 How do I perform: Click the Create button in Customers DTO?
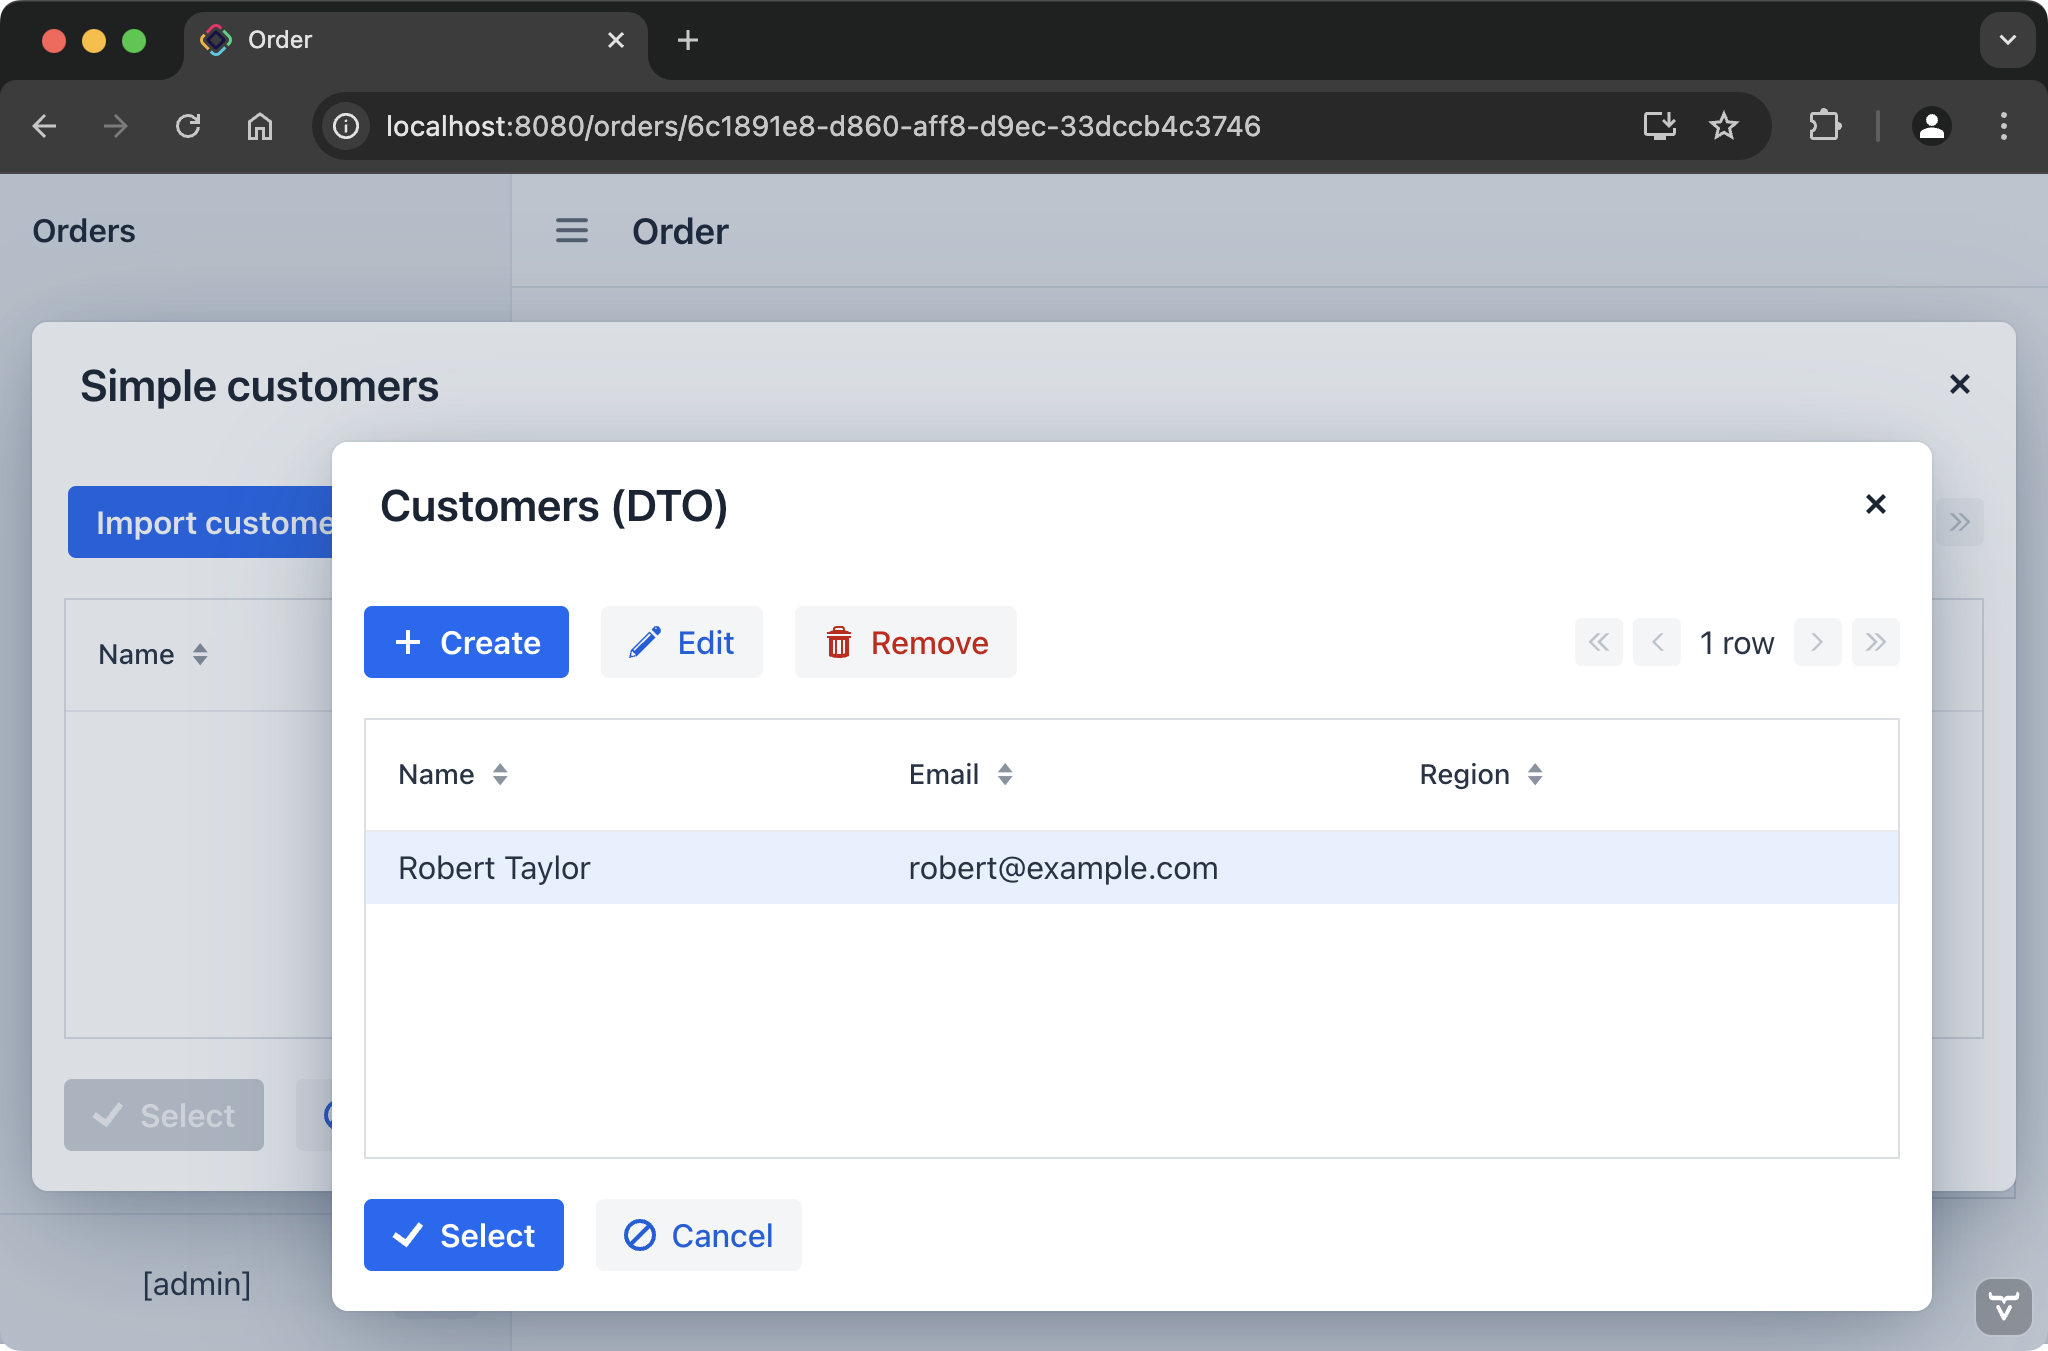click(466, 641)
